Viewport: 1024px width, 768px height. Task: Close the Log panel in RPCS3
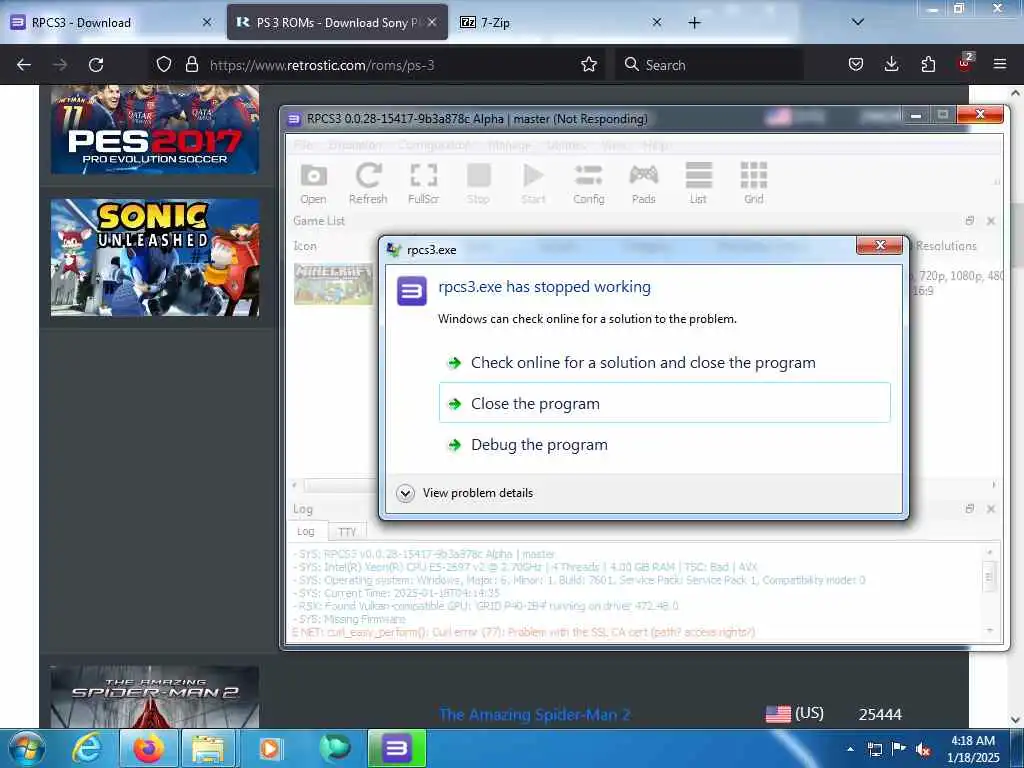[991, 508]
